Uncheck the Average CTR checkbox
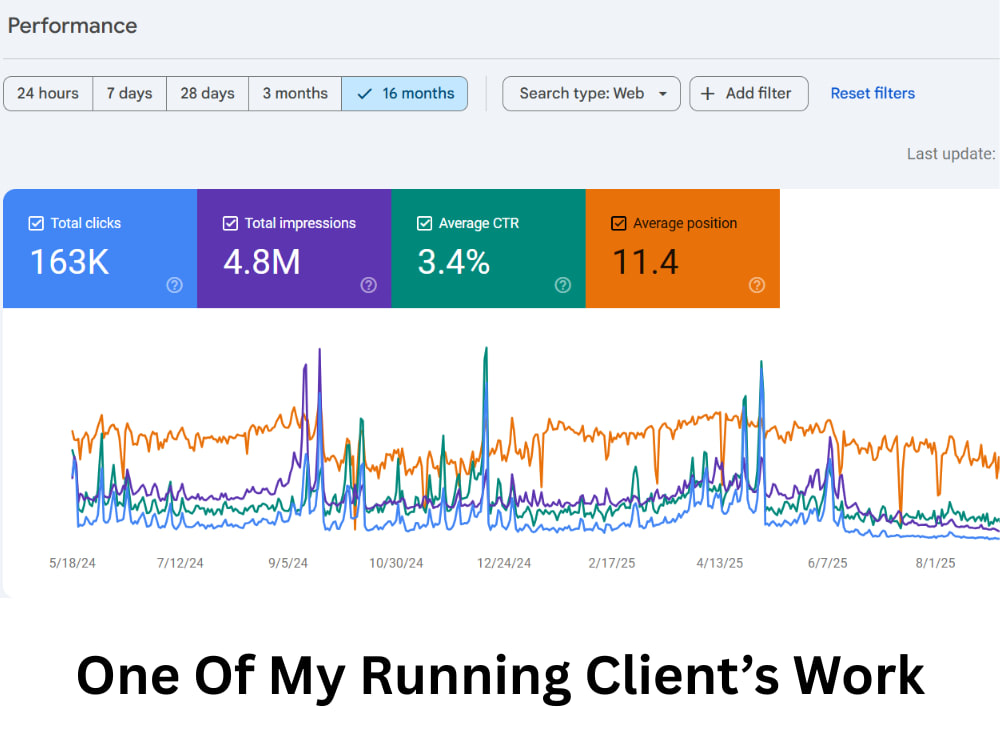Viewport: 1000px width, 750px height. click(424, 223)
